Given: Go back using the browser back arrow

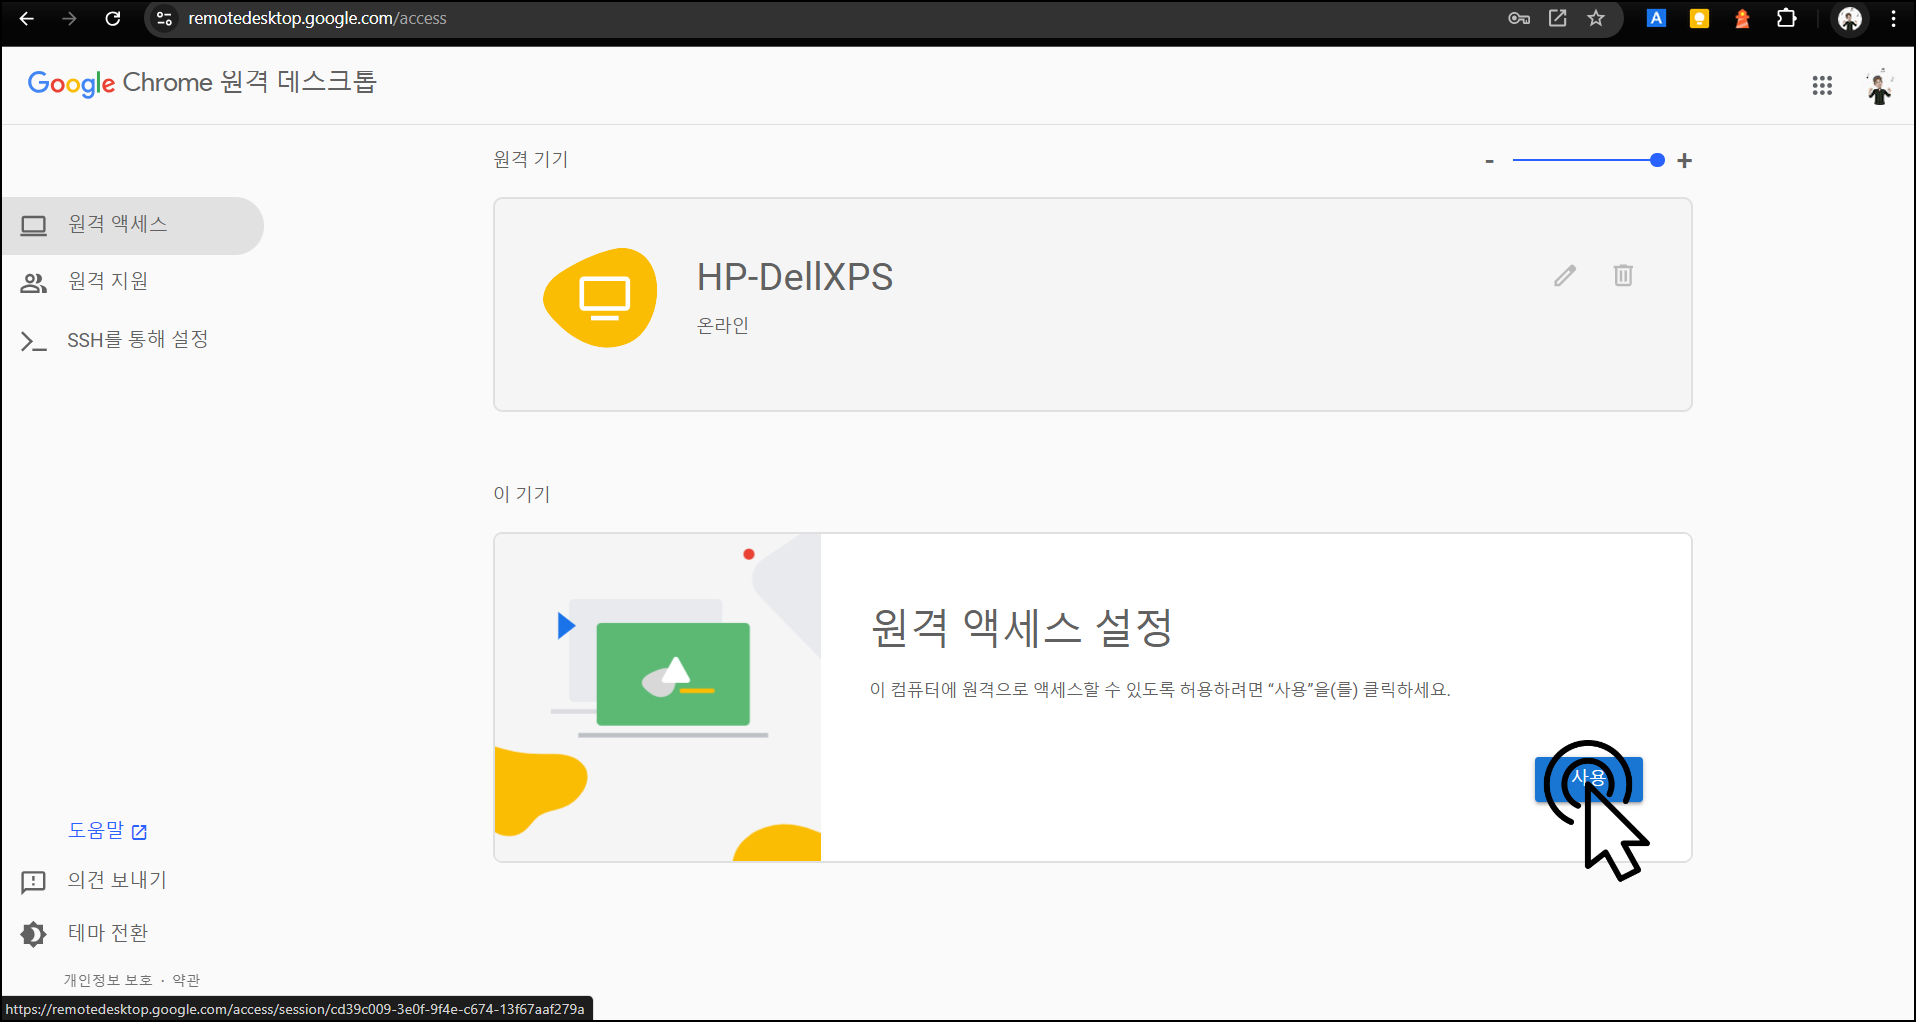Looking at the screenshot, I should click(x=27, y=18).
